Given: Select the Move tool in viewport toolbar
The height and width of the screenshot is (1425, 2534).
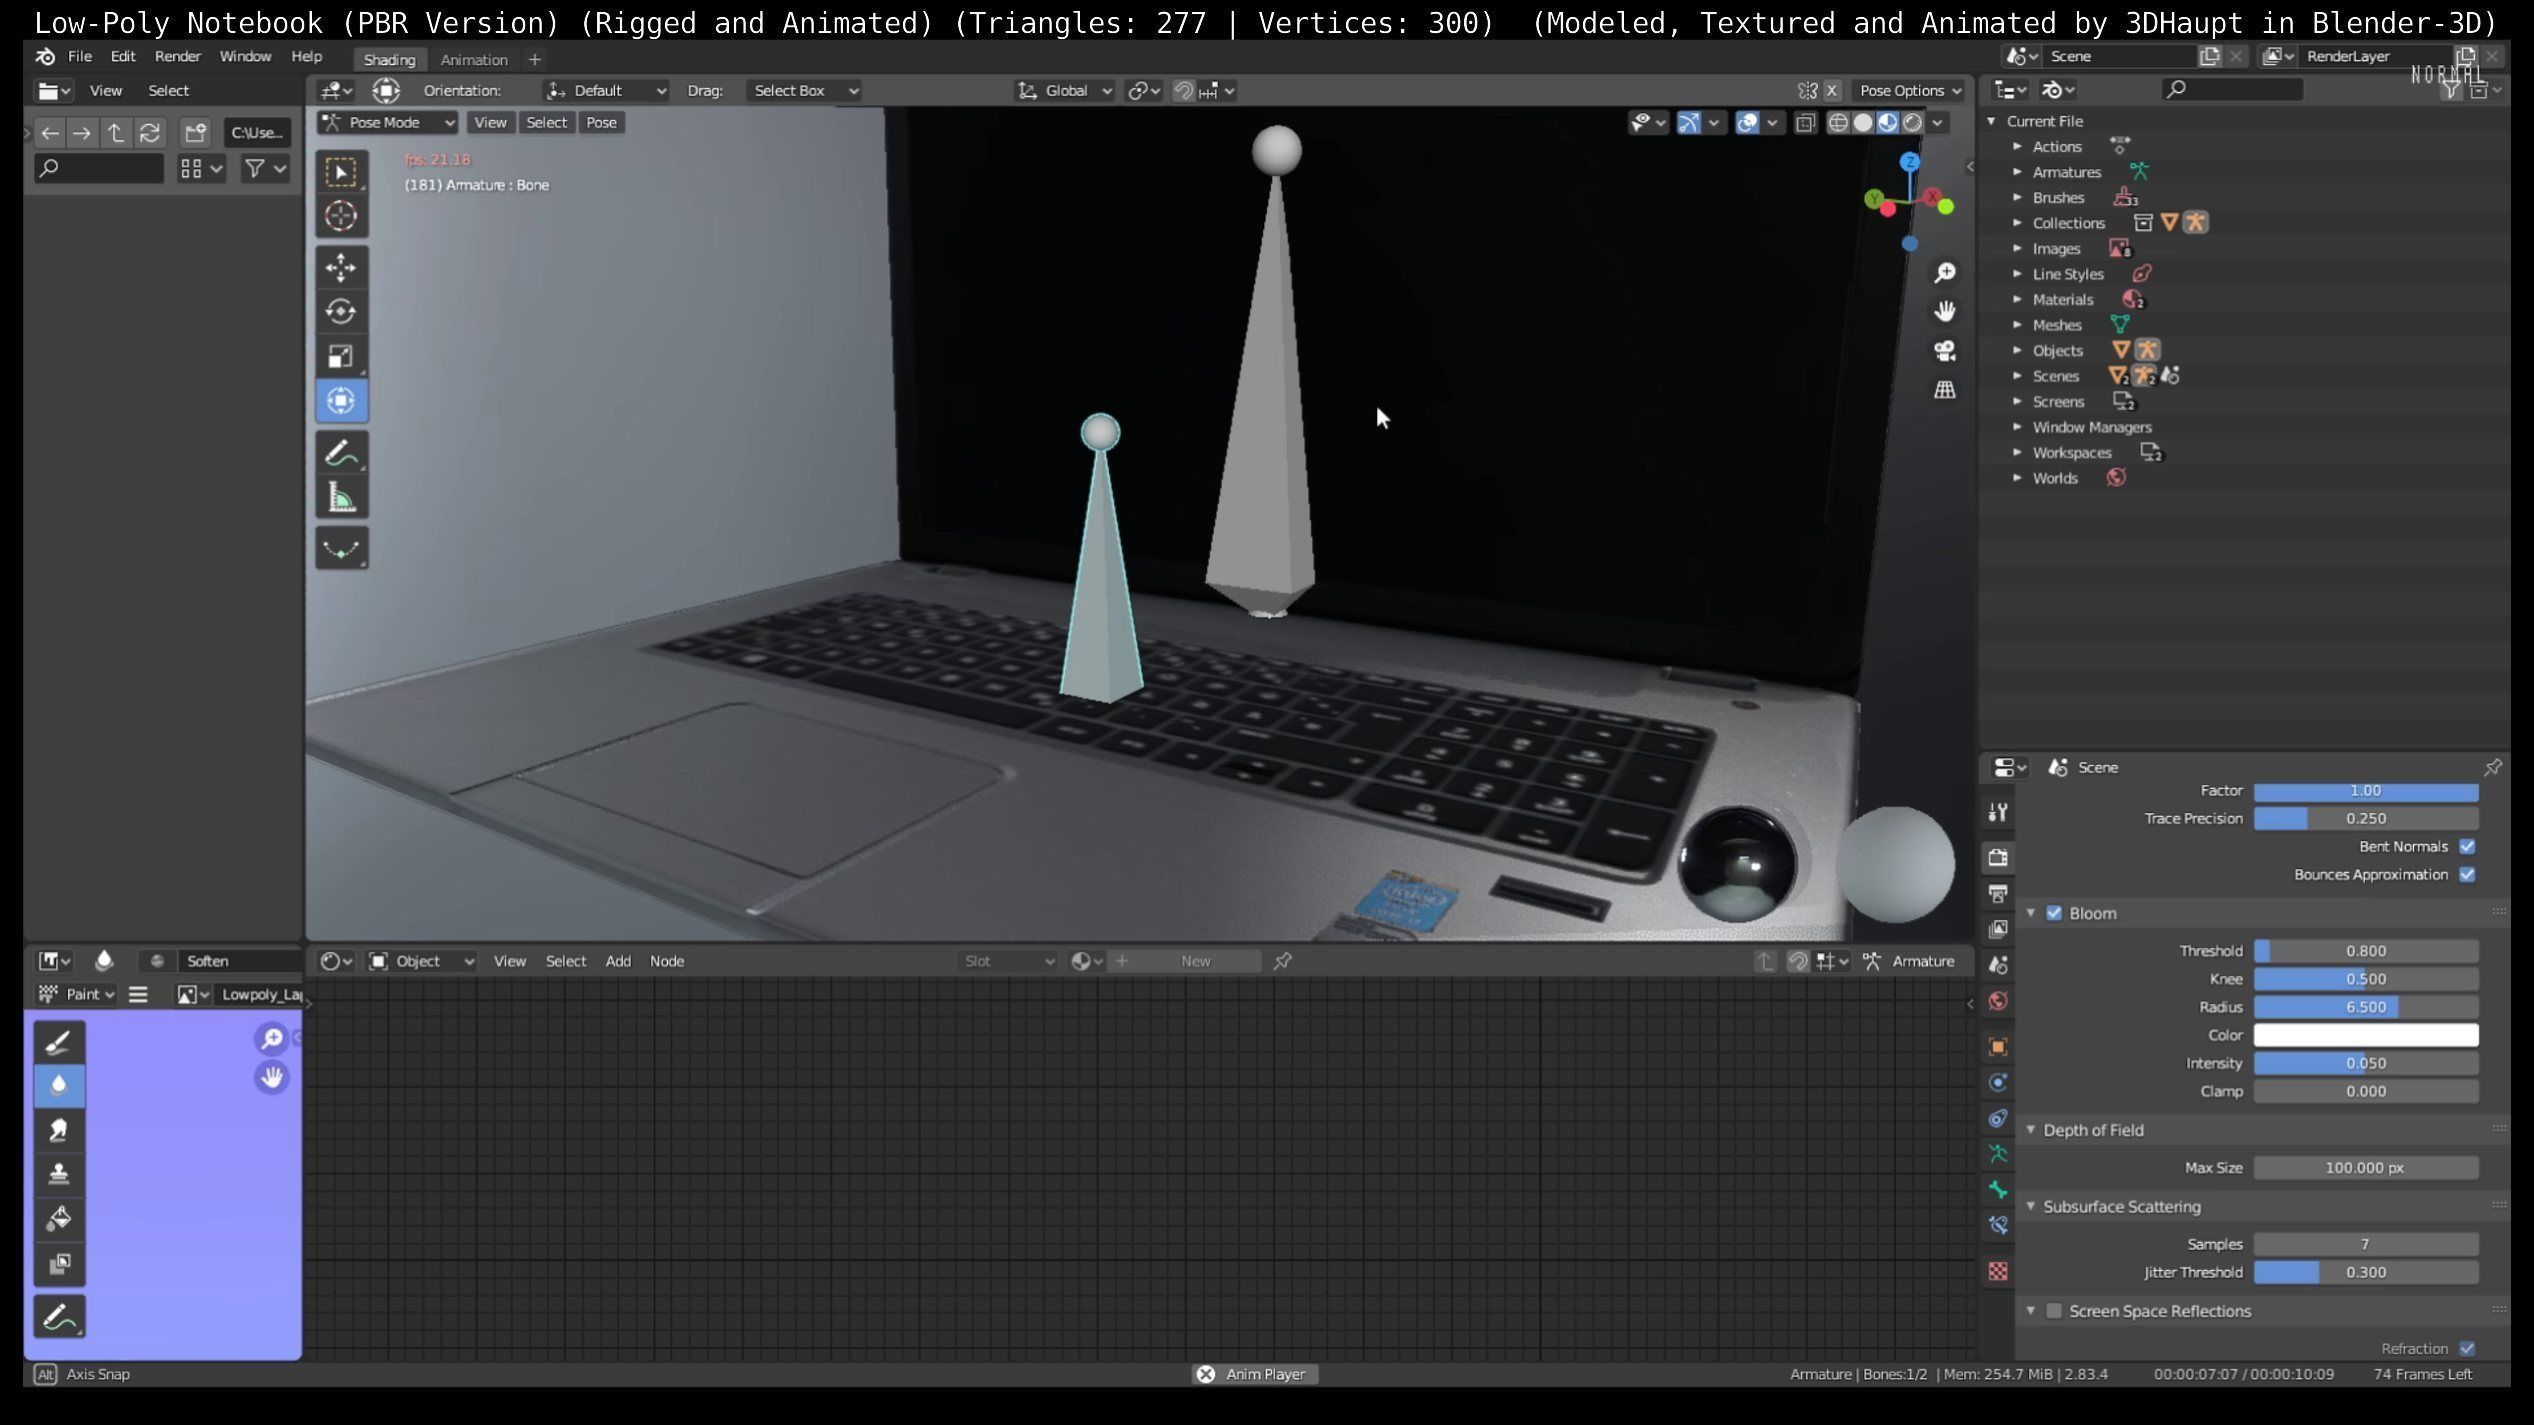Looking at the screenshot, I should [341, 267].
